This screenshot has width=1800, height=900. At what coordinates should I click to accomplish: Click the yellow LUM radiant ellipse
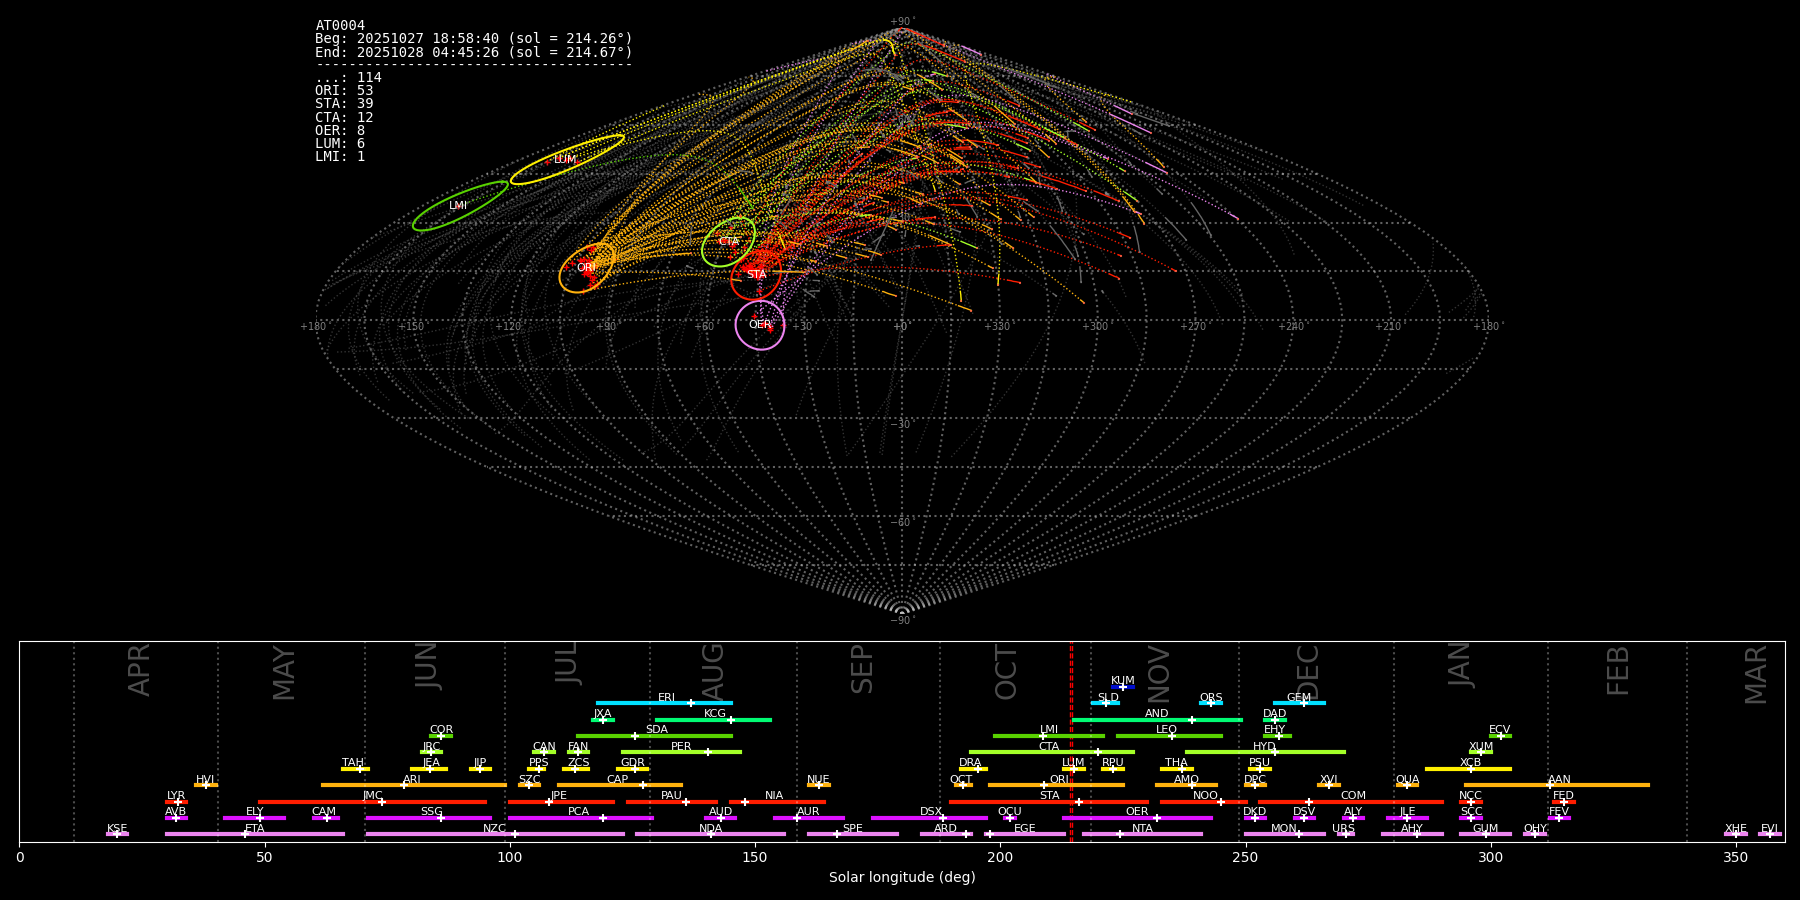click(567, 160)
